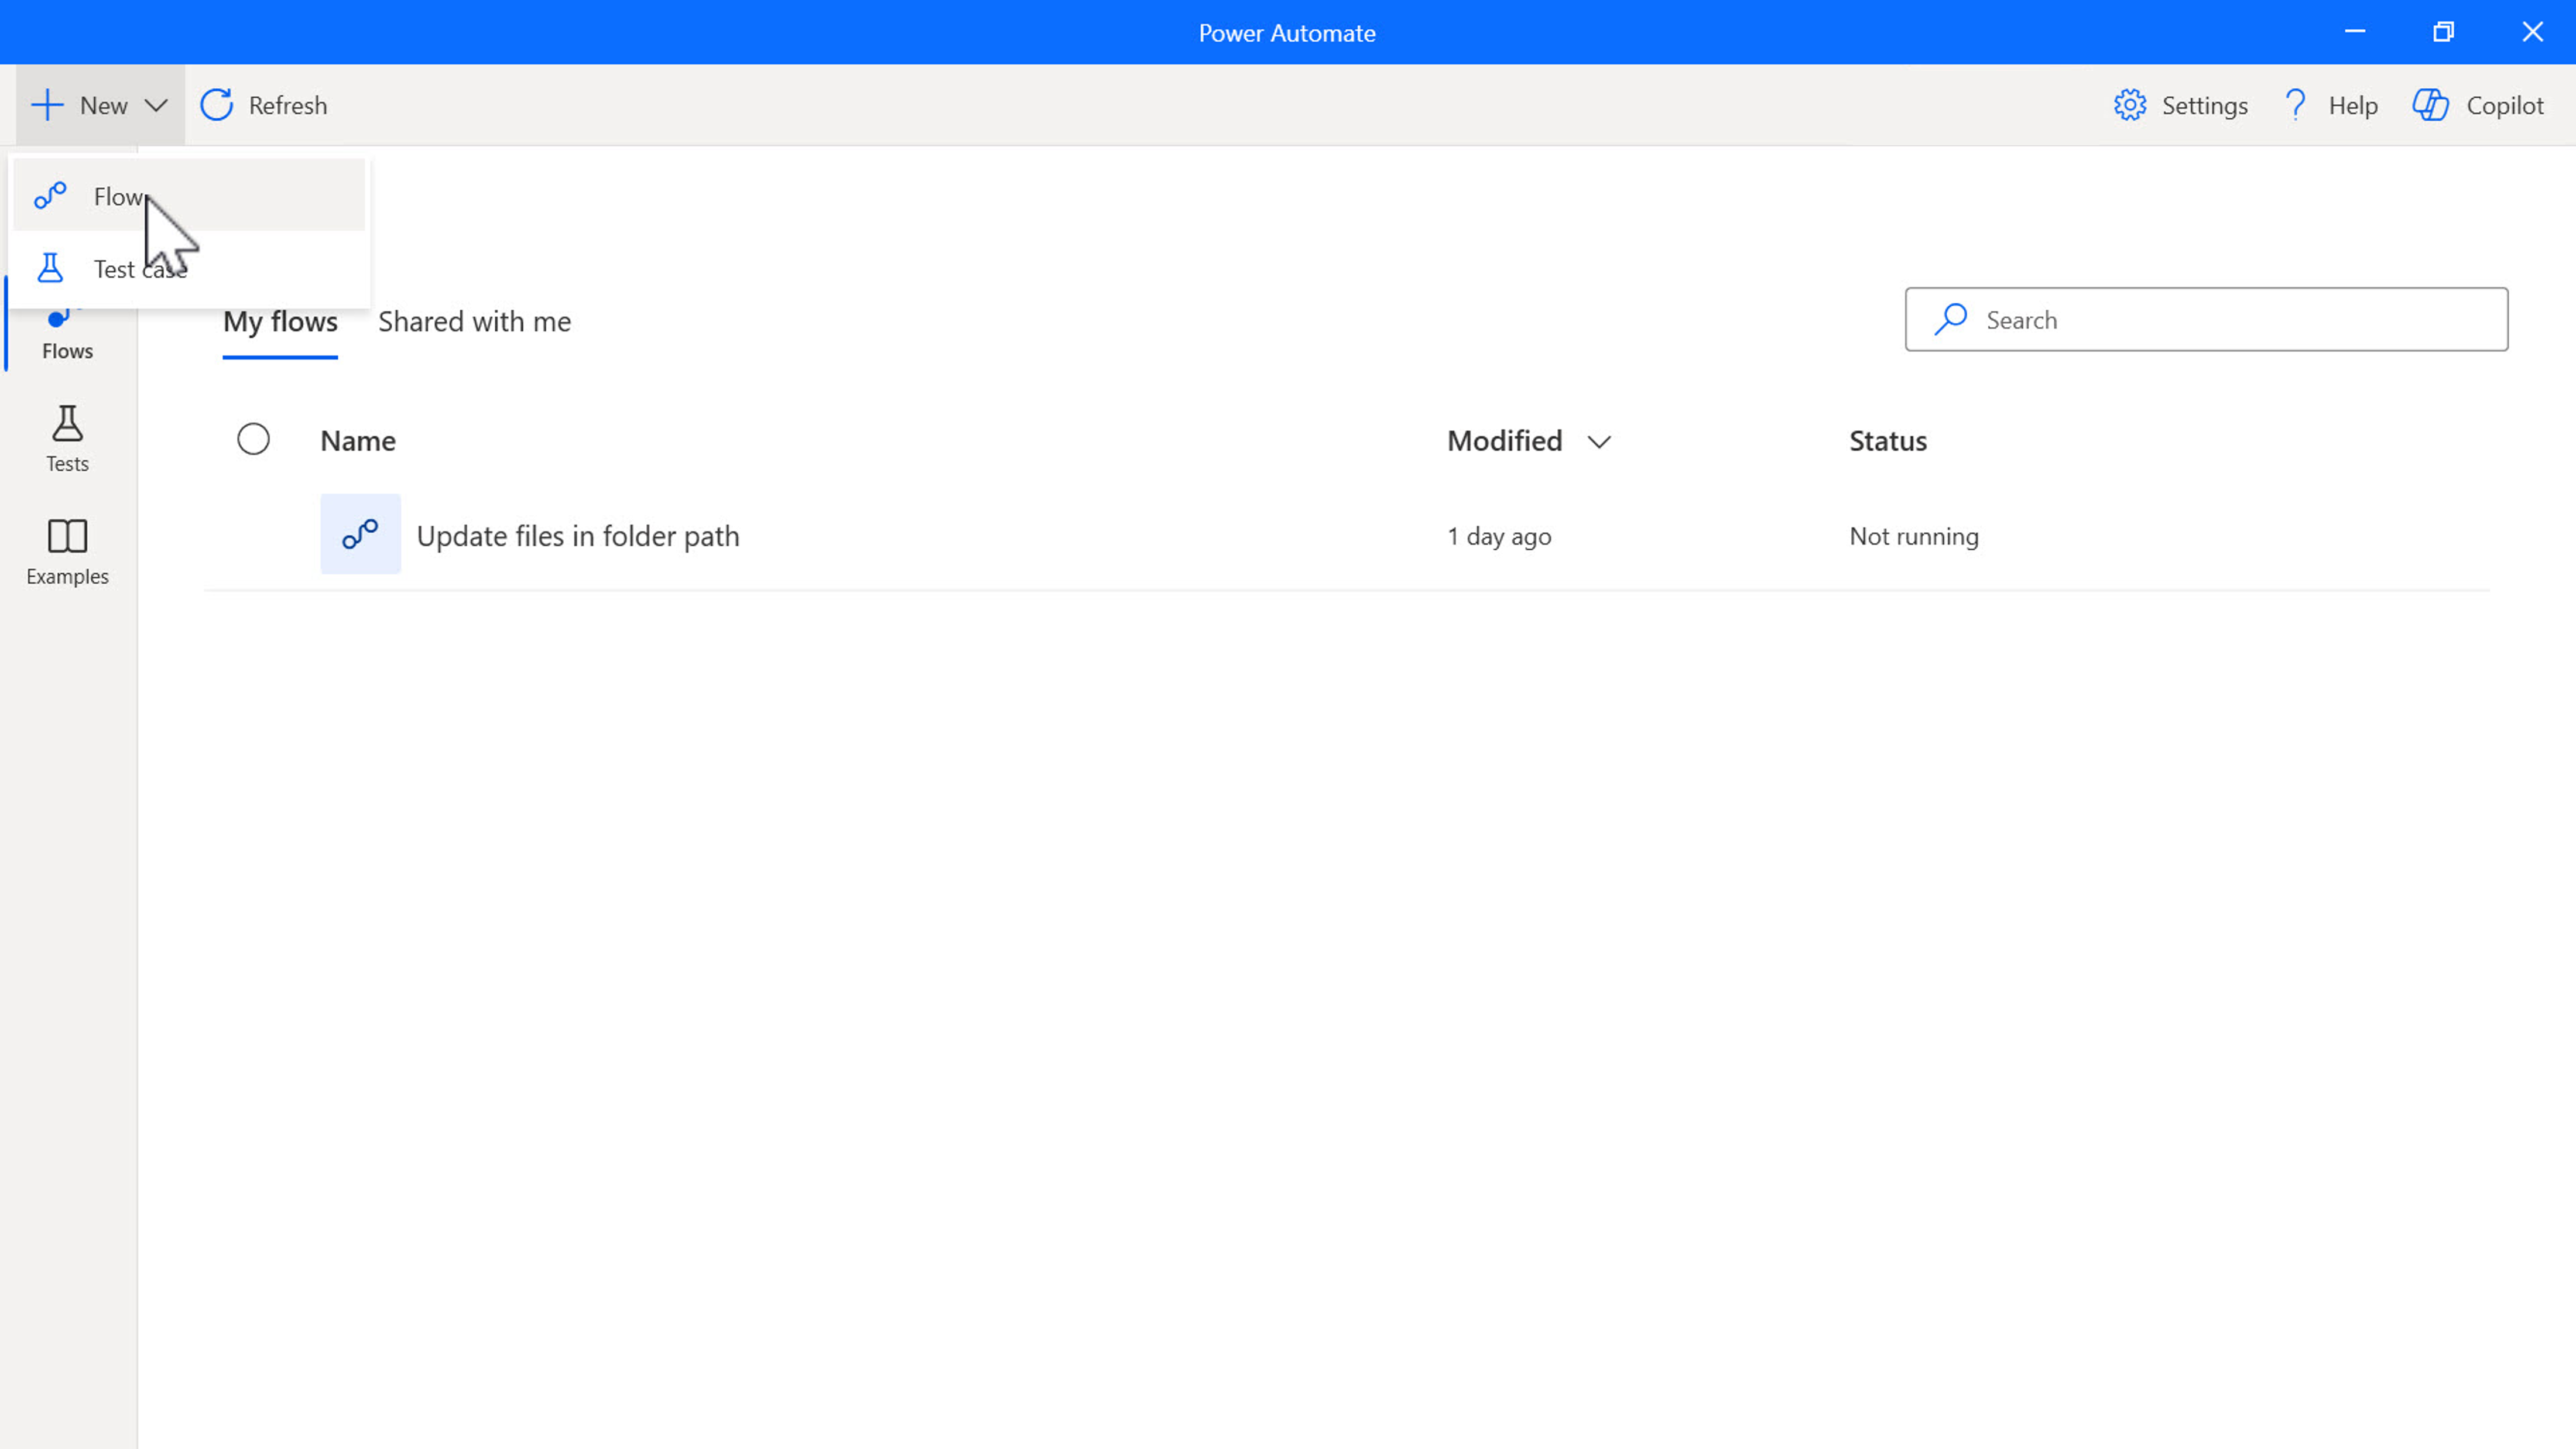Open the flow named Update files in folder path
Viewport: 2576px width, 1449px height.
[x=577, y=535]
